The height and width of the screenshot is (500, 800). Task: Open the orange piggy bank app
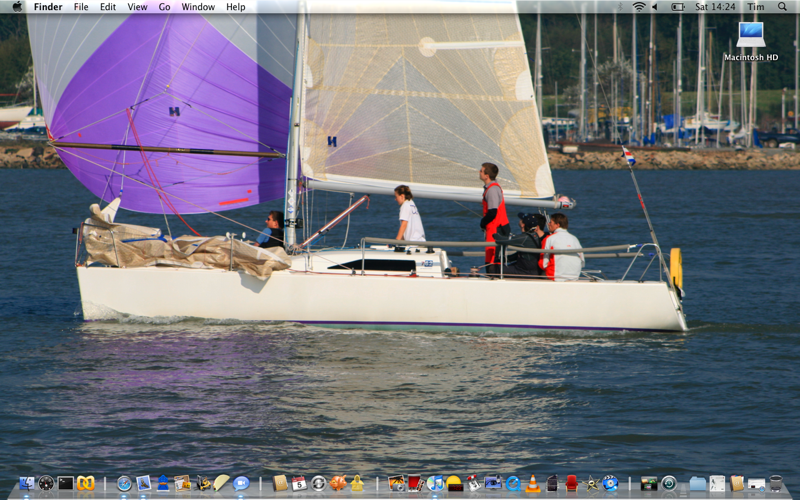pyautogui.click(x=338, y=483)
